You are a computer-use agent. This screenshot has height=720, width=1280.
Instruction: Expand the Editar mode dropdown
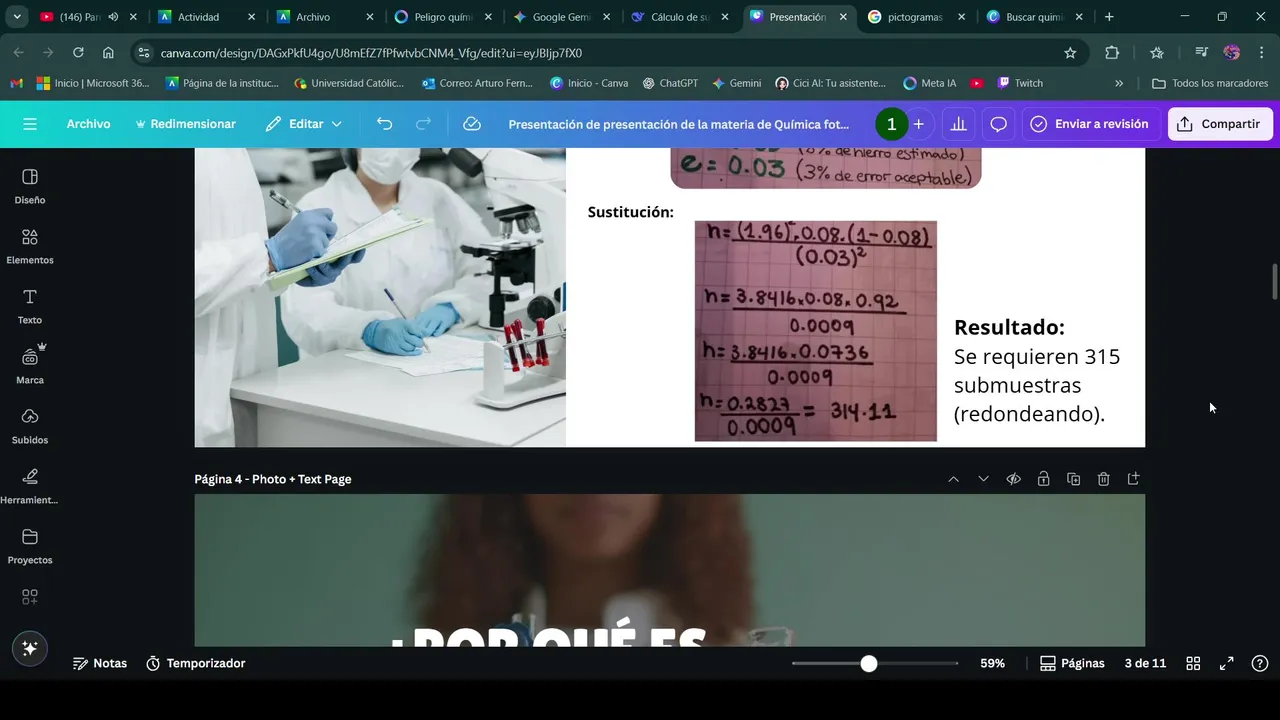coord(304,124)
